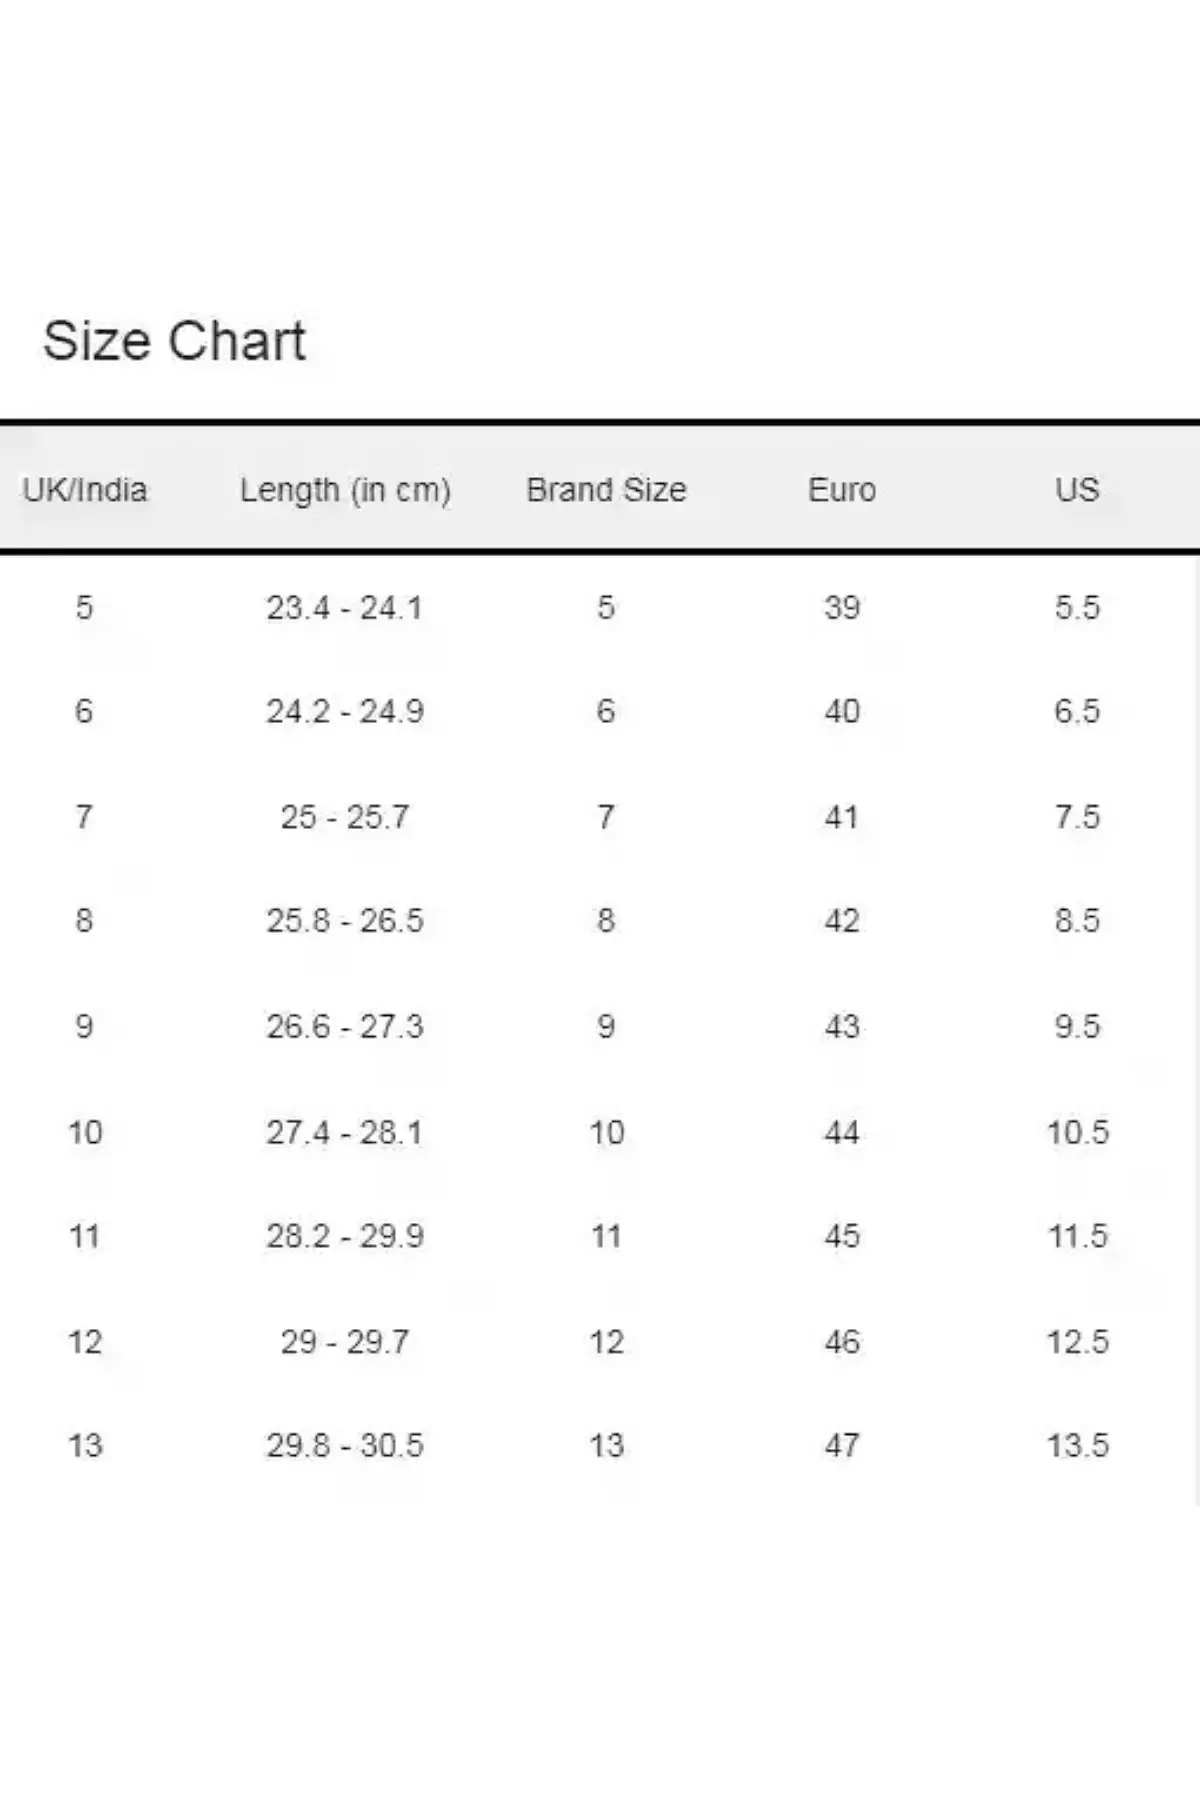The width and height of the screenshot is (1200, 1800).
Task: Click the 23.4 - 24.1 length cell
Action: pos(345,607)
